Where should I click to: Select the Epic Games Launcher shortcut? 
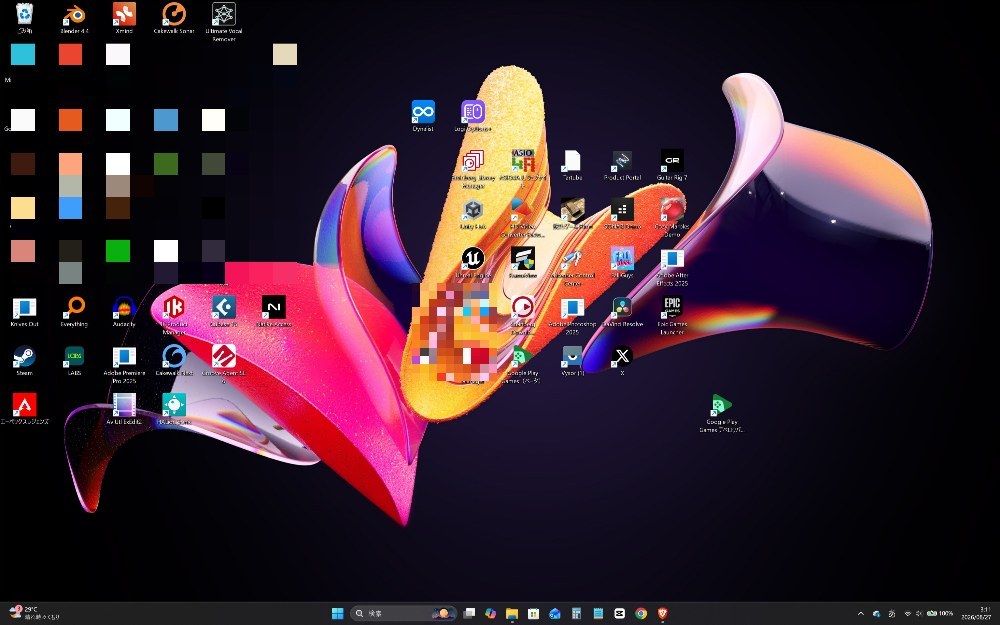point(672,316)
